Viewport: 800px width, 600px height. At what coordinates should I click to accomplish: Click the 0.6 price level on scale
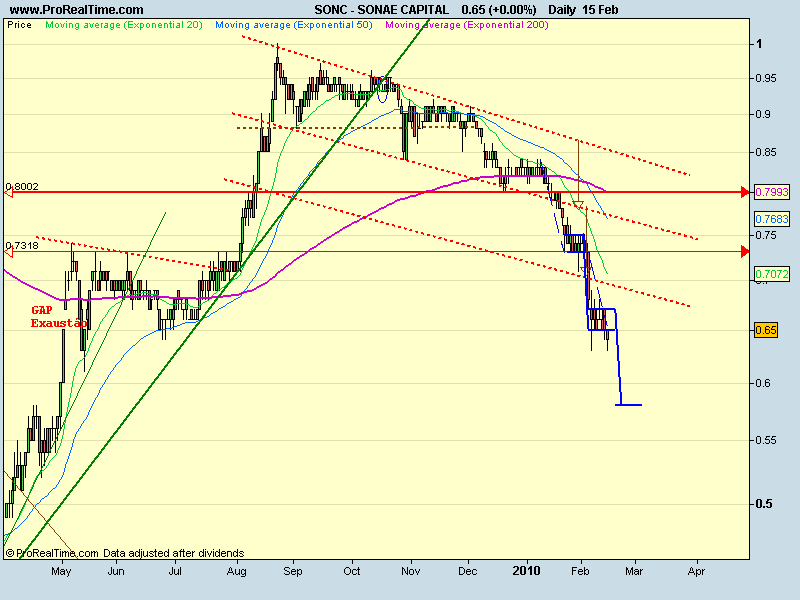pyautogui.click(x=763, y=383)
